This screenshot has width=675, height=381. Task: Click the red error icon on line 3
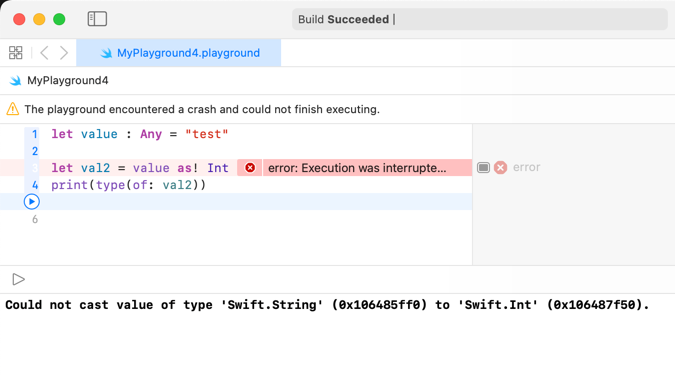[x=250, y=167]
